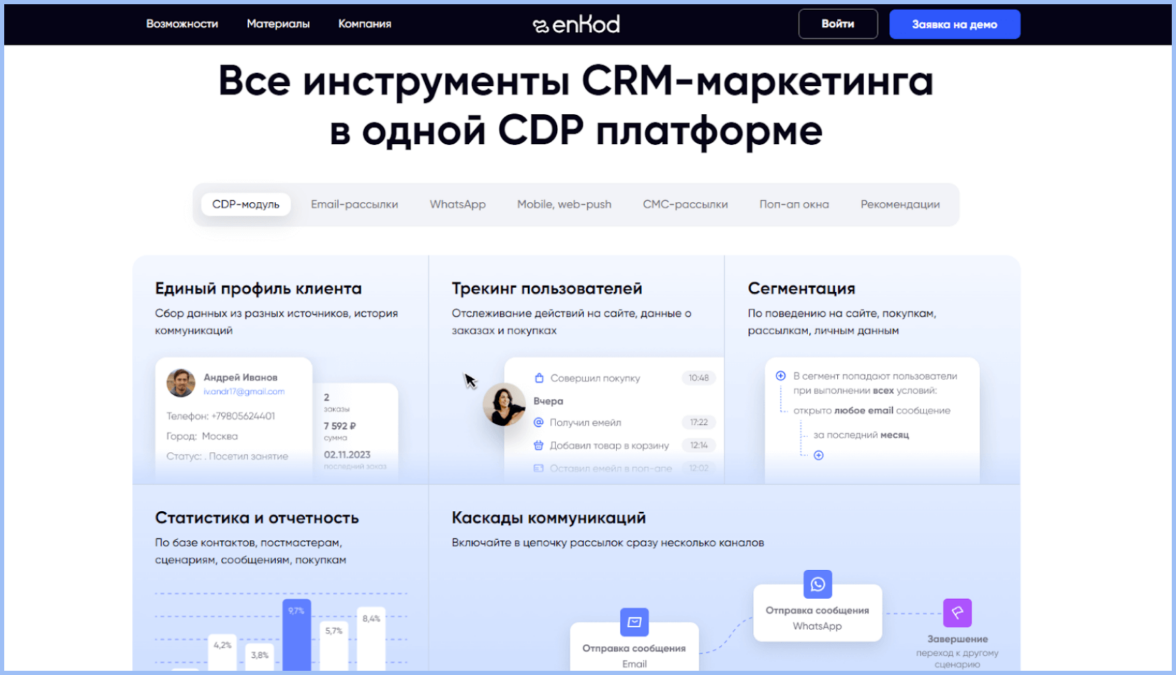Click the highlighted 9,7% blue bar
The height and width of the screenshot is (675, 1176).
click(x=296, y=634)
